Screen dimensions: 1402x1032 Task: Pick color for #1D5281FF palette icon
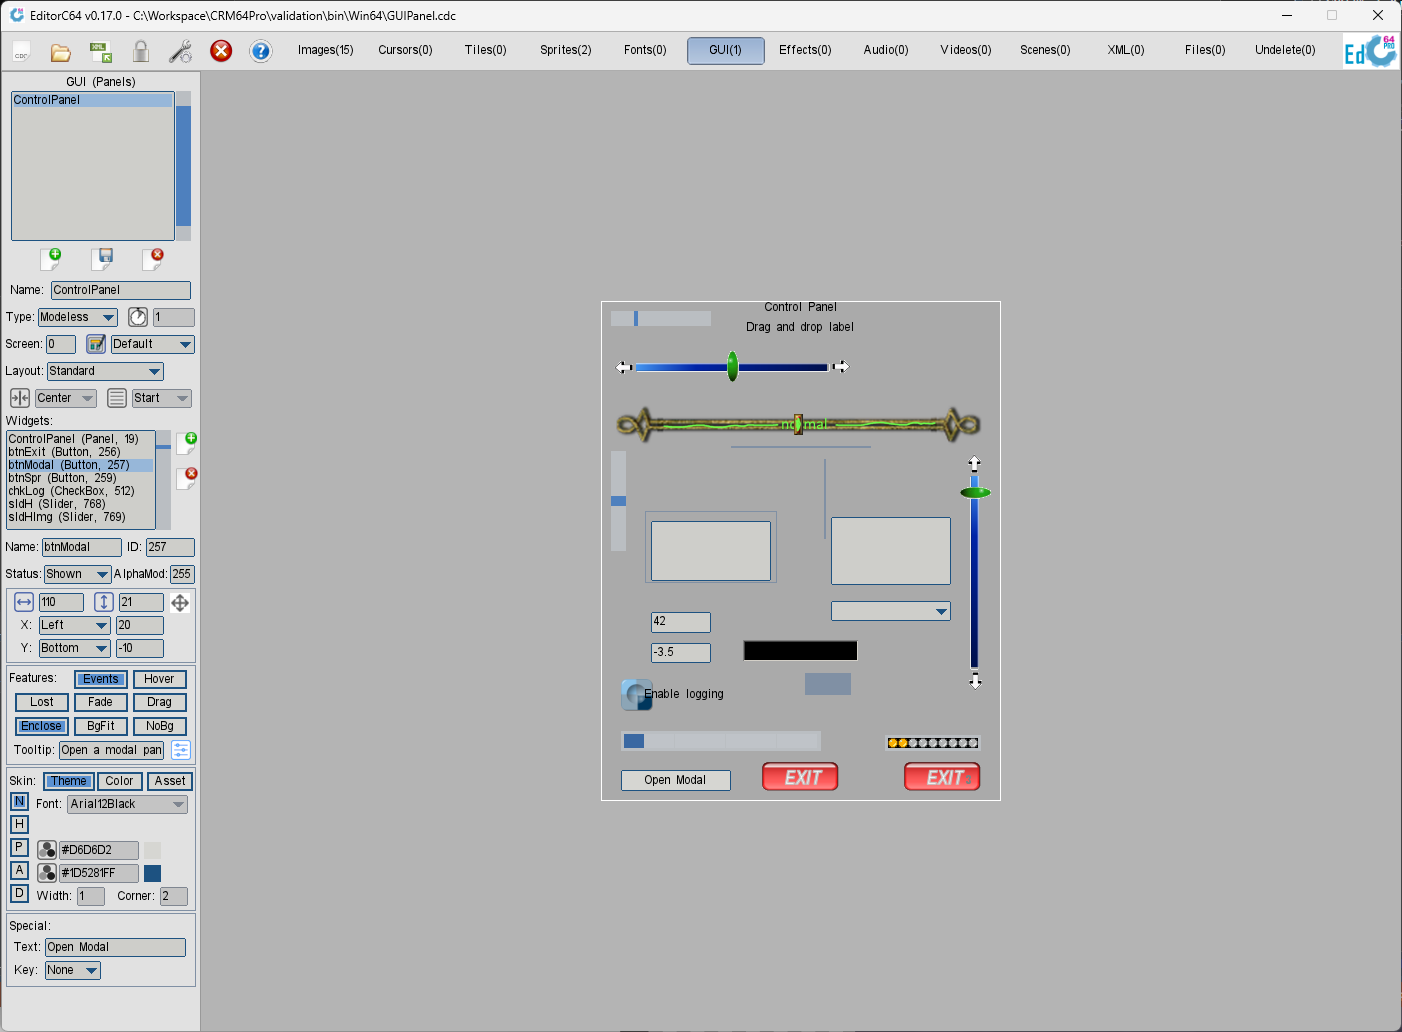pyautogui.click(x=47, y=873)
